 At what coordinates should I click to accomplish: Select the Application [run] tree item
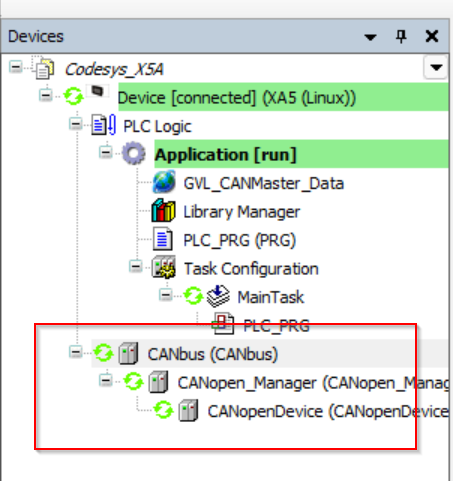pyautogui.click(x=226, y=155)
